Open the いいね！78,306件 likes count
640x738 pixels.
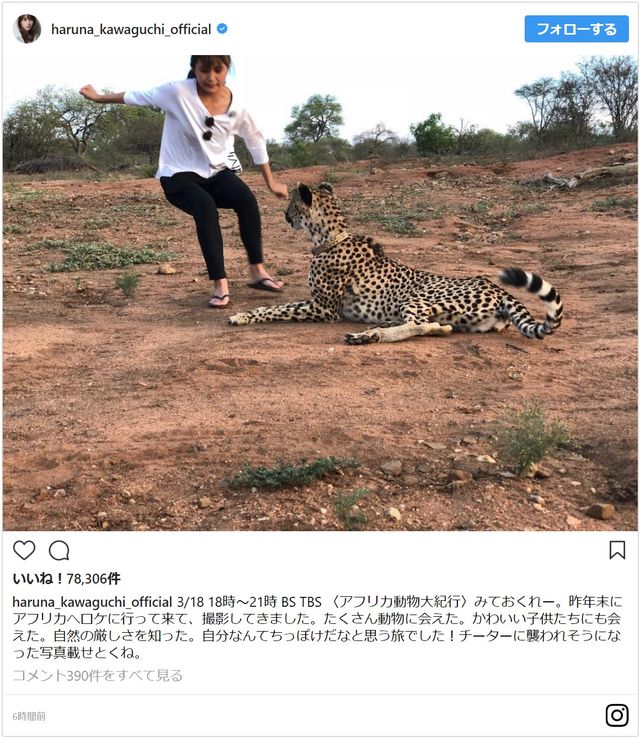[66, 578]
